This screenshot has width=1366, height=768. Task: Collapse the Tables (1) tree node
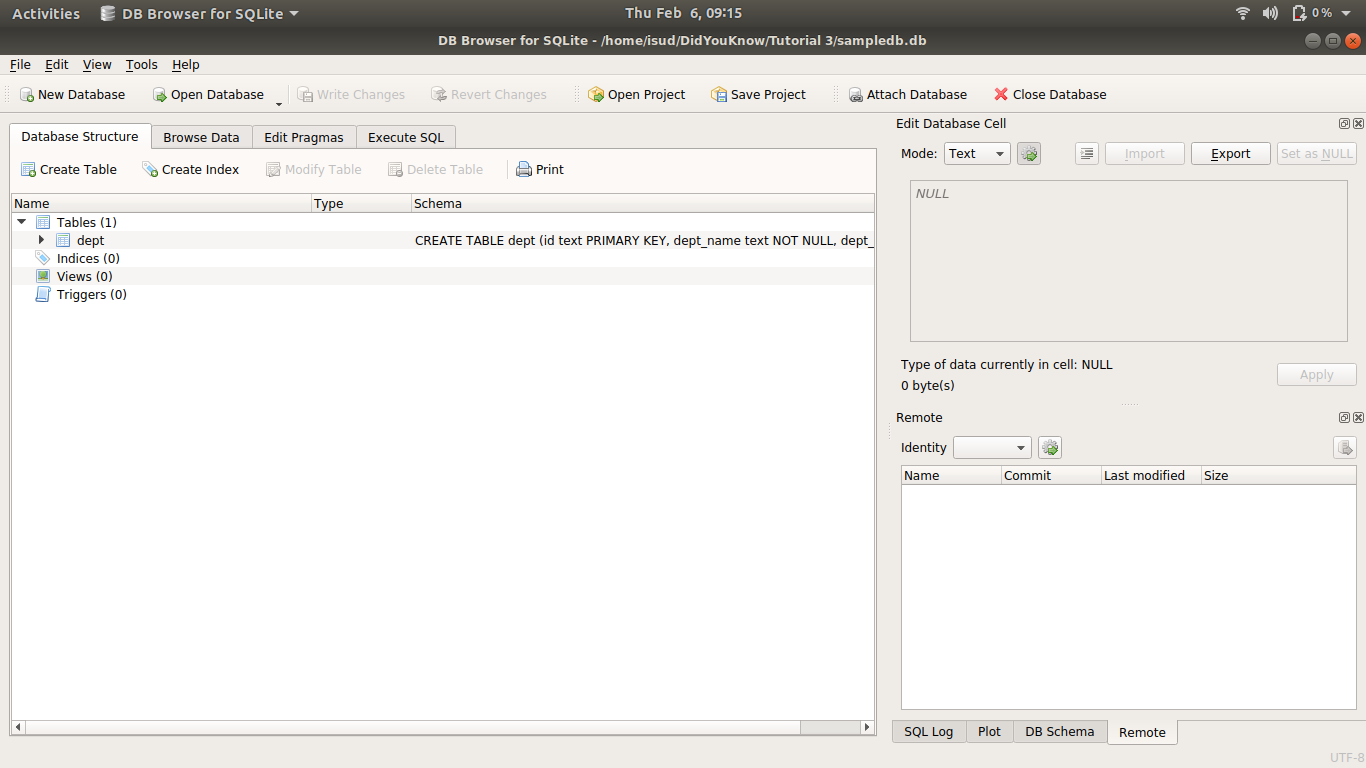(x=22, y=222)
